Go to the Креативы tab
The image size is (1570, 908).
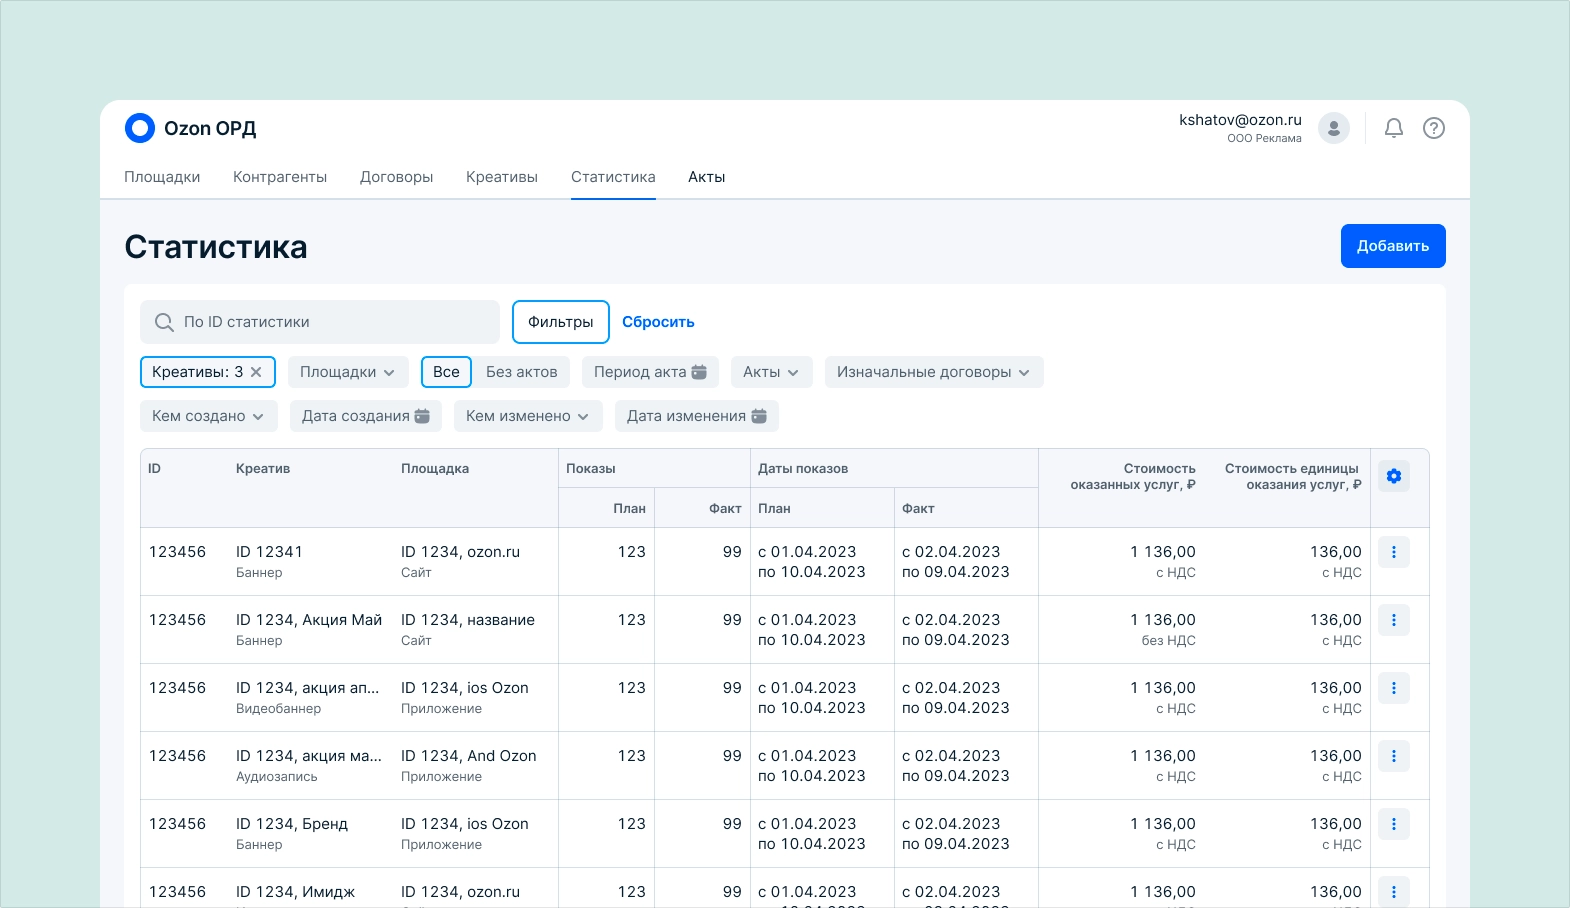[x=502, y=177]
